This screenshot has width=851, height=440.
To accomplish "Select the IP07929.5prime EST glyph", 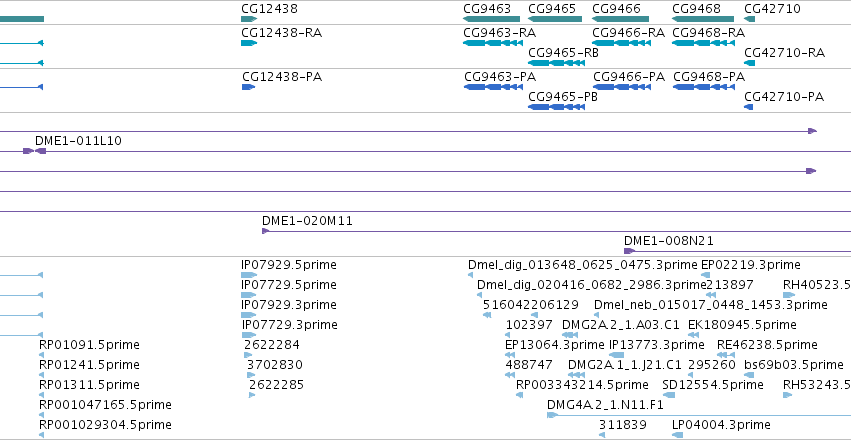I will pos(249,275).
